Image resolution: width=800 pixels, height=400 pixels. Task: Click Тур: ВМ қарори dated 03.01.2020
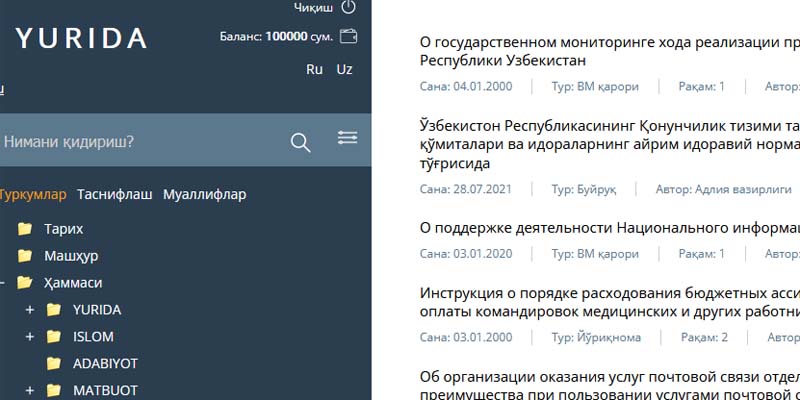tap(595, 254)
